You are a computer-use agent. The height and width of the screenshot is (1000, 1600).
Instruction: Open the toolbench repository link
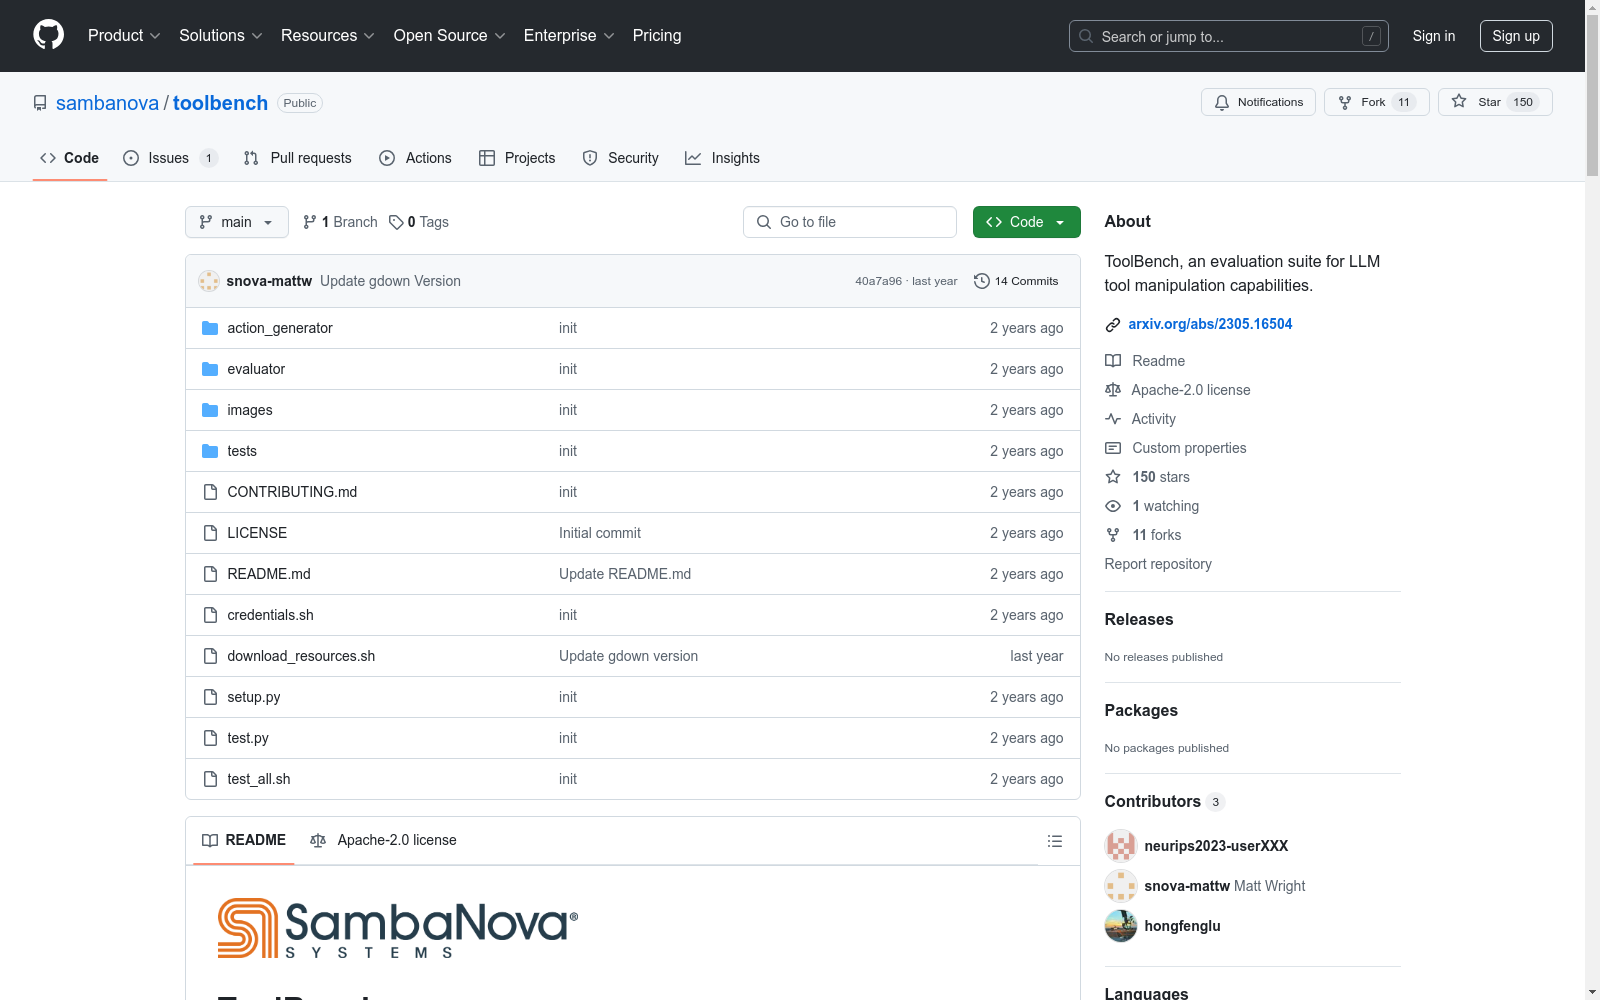tap(220, 103)
